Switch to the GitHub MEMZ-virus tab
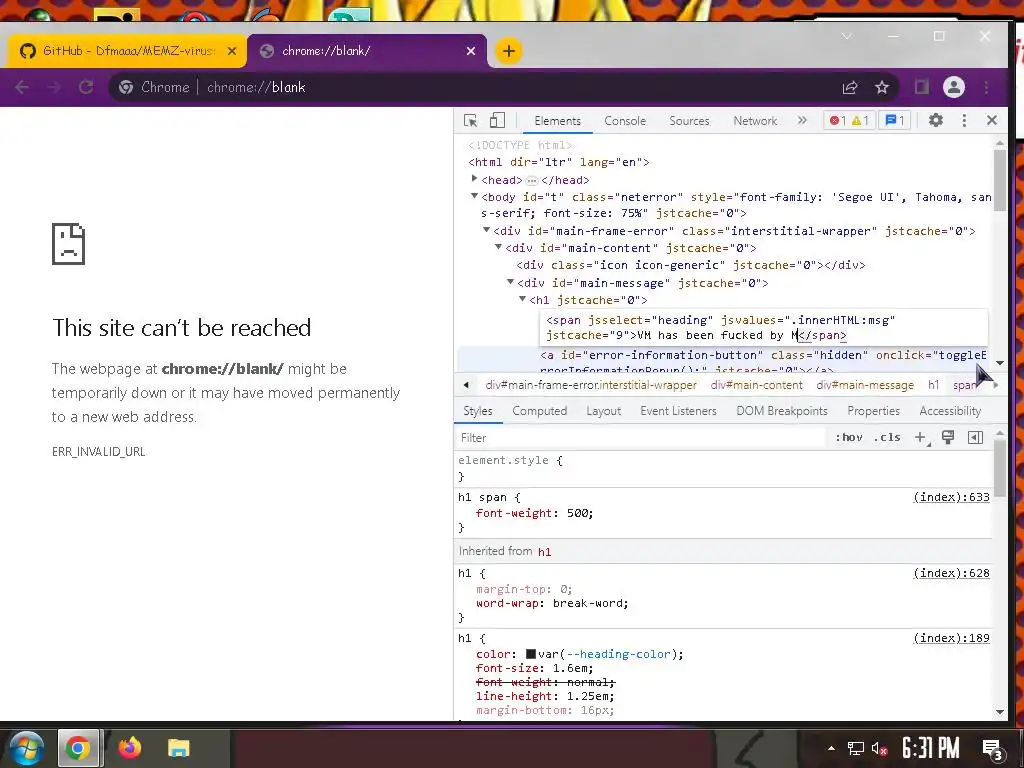1024x768 pixels. [x=127, y=51]
